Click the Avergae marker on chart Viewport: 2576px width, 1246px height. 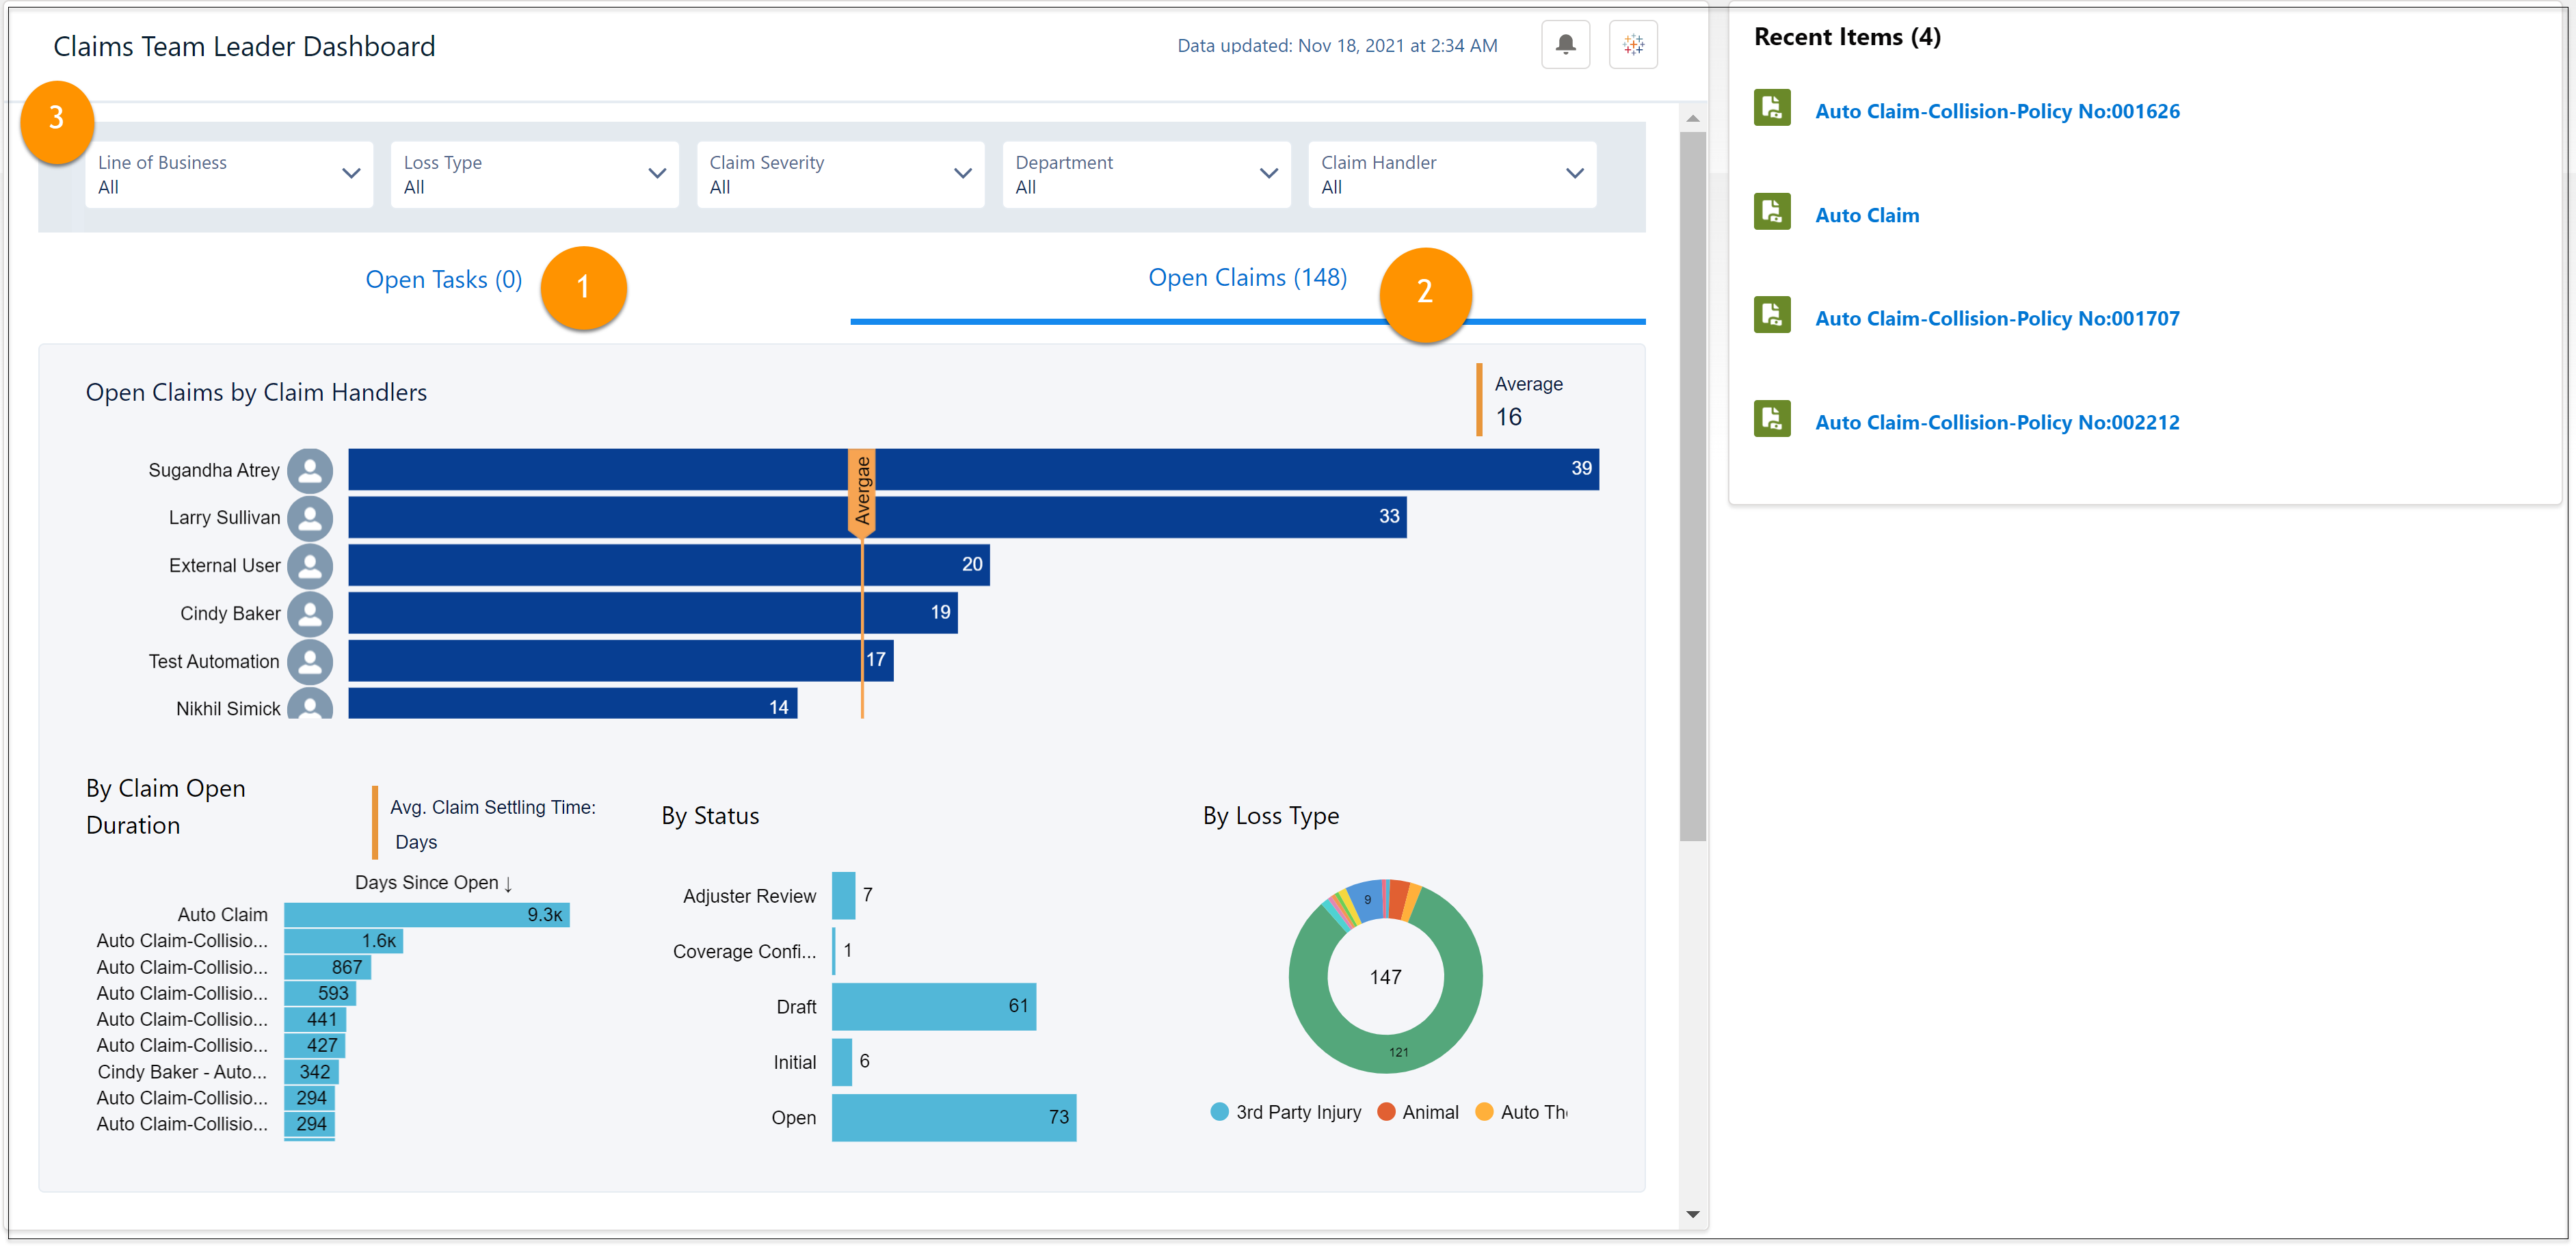coord(862,493)
